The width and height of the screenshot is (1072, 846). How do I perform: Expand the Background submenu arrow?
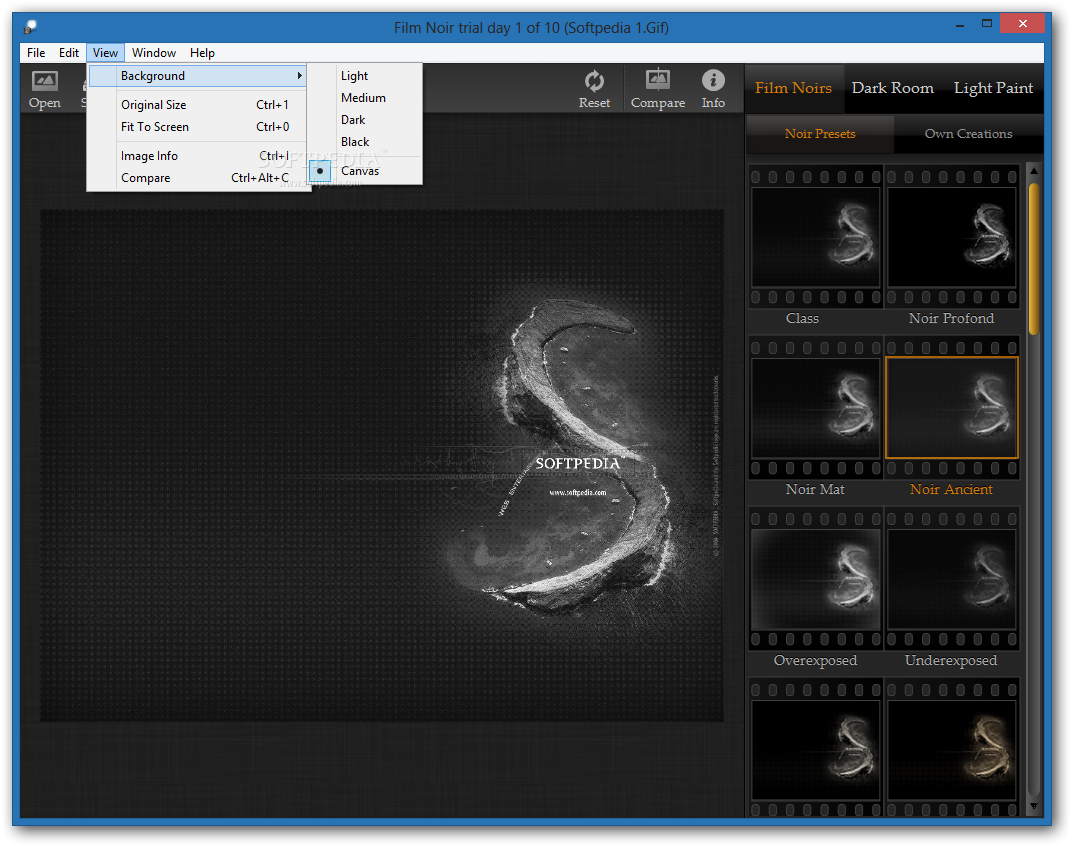(299, 76)
